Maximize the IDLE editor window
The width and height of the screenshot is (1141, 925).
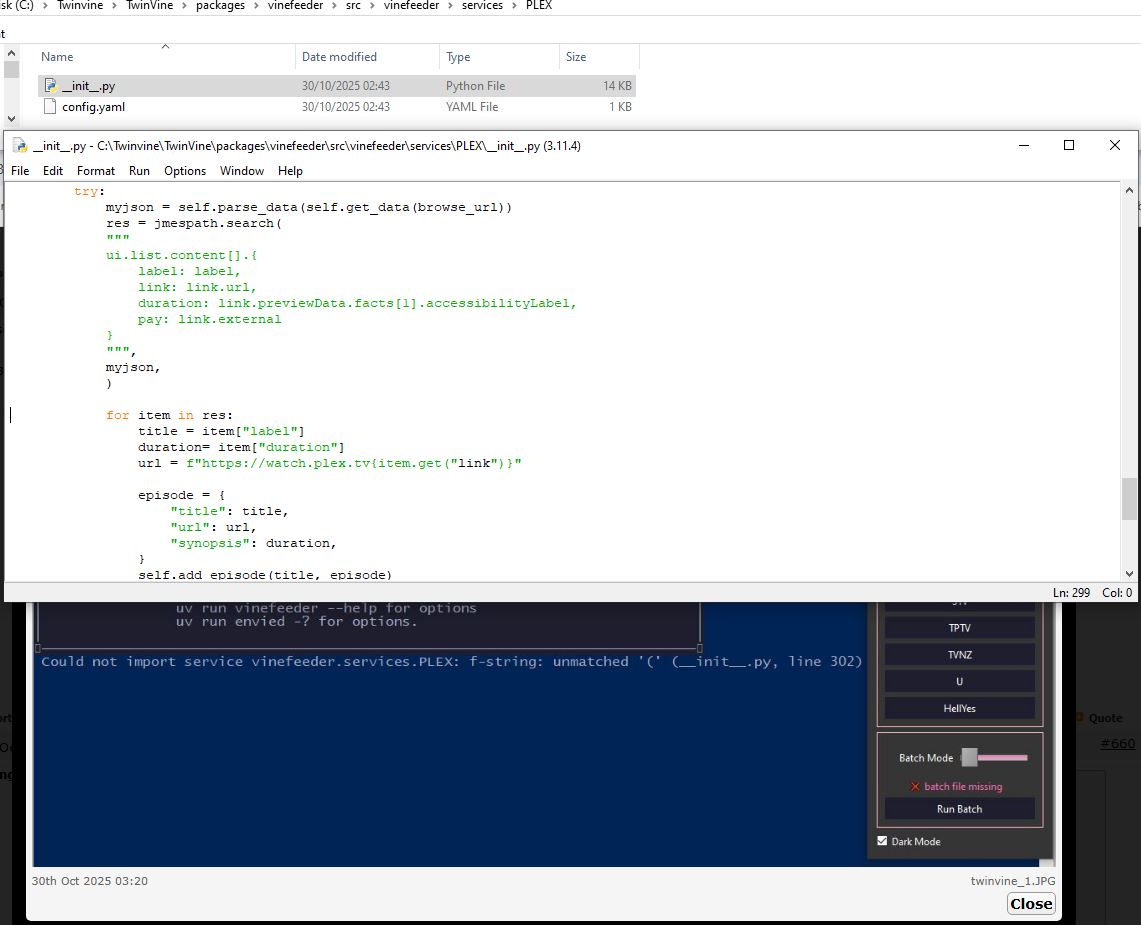1068,146
